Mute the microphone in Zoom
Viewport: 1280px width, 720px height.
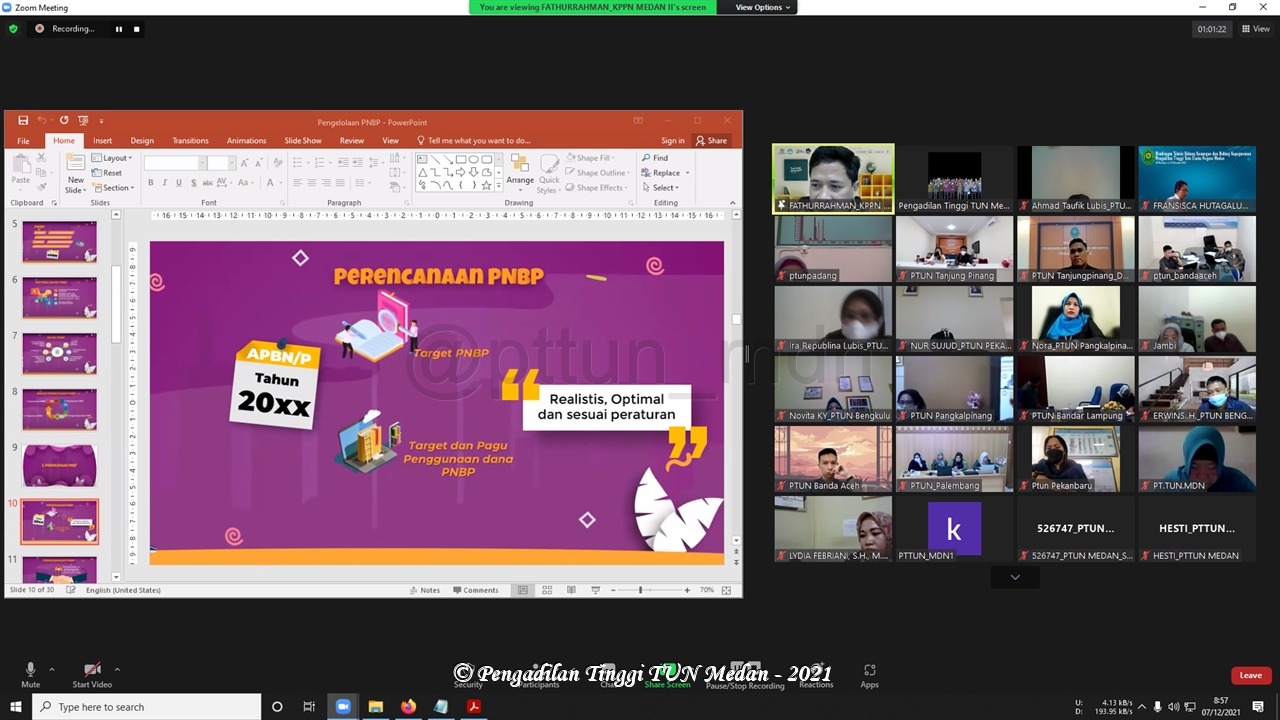pyautogui.click(x=30, y=670)
